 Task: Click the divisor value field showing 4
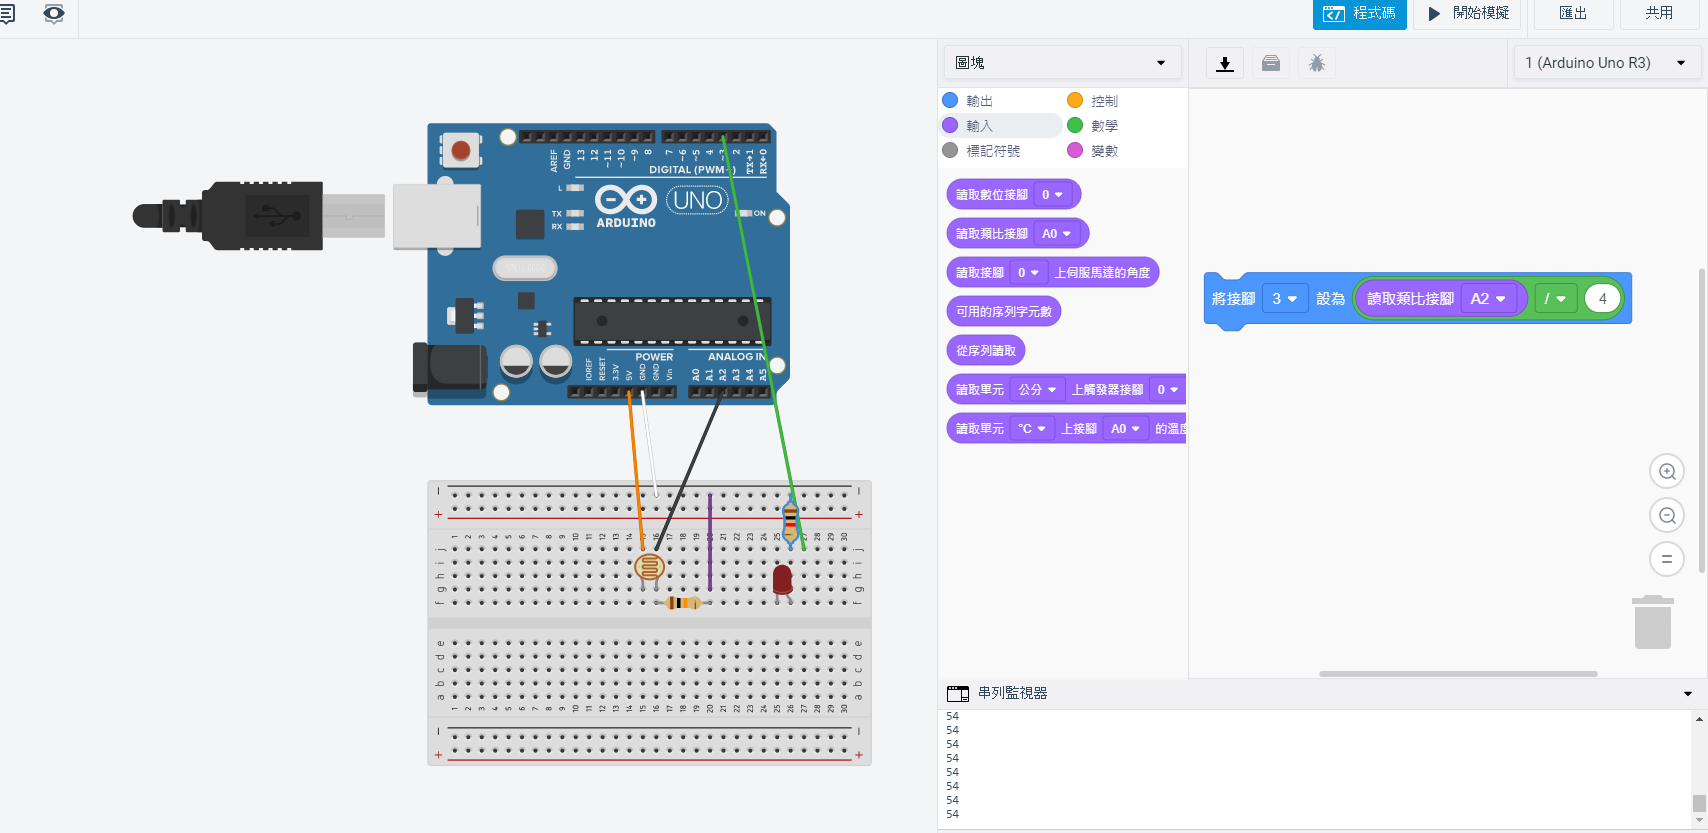(x=1602, y=299)
